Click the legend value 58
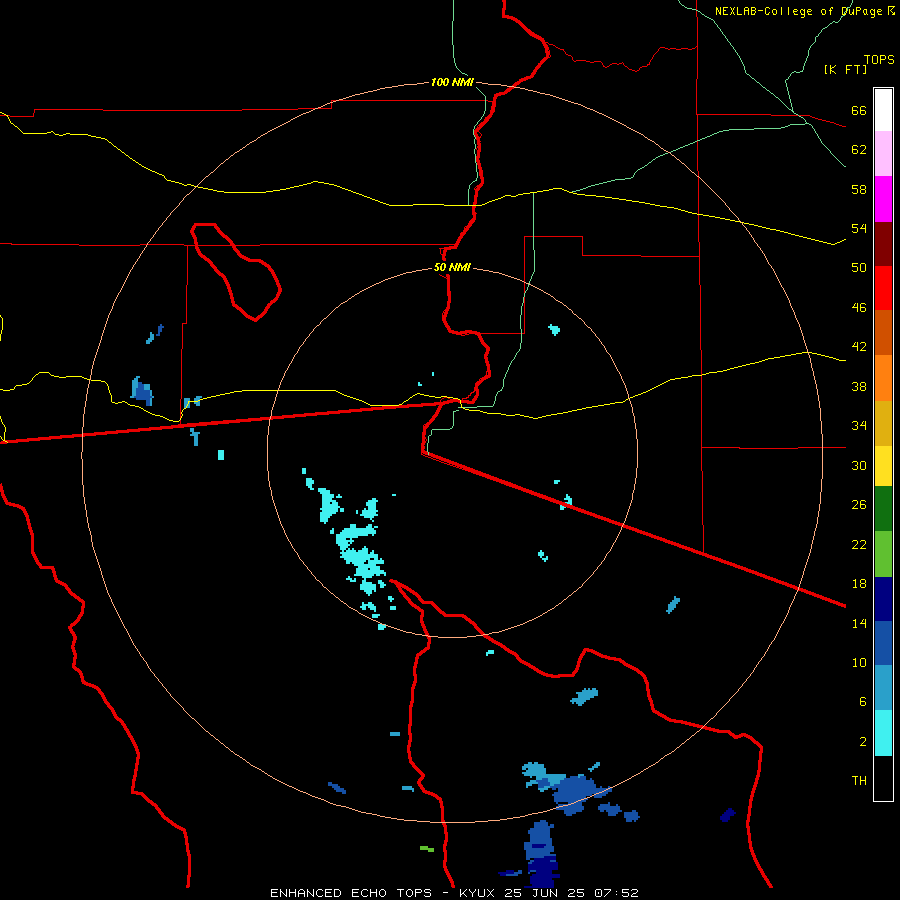The height and width of the screenshot is (900, 900). (859, 189)
